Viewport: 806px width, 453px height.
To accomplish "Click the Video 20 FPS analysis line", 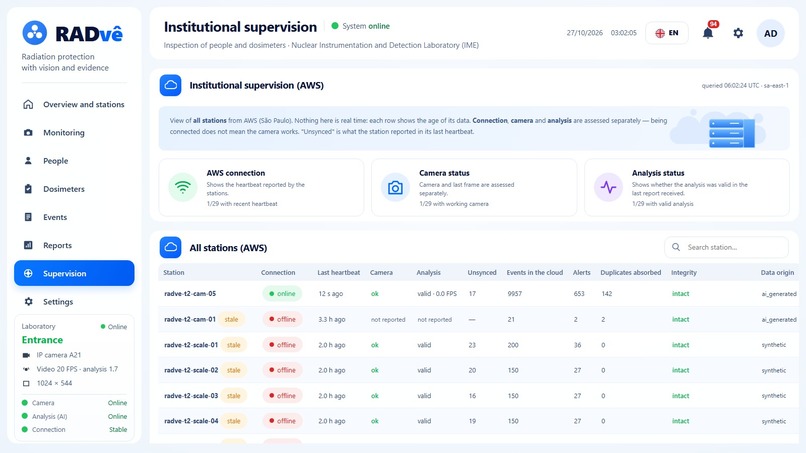I will pyautogui.click(x=70, y=369).
